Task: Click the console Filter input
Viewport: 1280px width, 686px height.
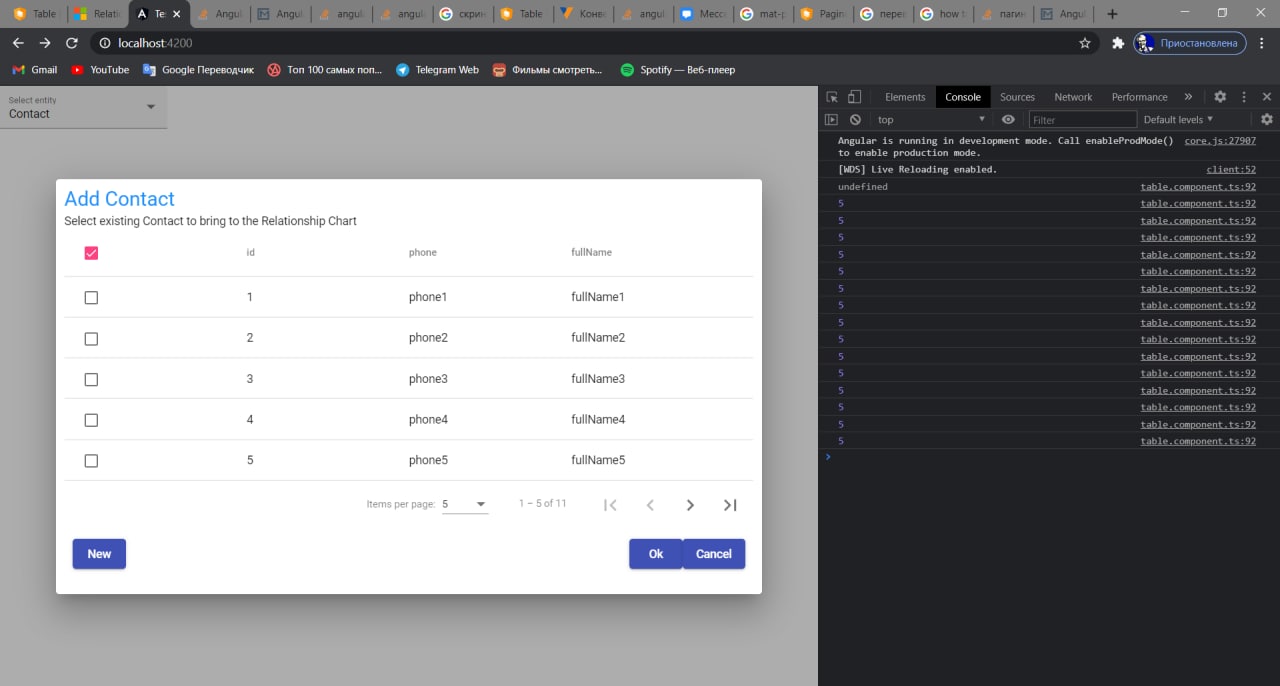Action: coord(1082,120)
